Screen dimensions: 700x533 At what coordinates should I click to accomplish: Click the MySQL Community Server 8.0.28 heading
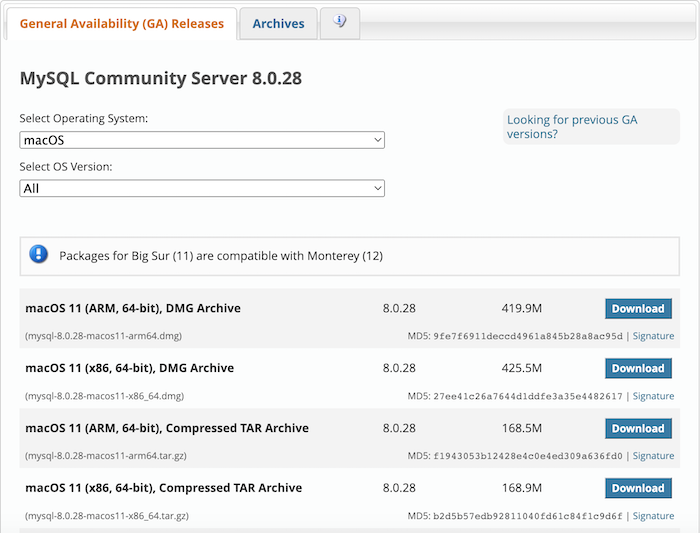point(161,78)
